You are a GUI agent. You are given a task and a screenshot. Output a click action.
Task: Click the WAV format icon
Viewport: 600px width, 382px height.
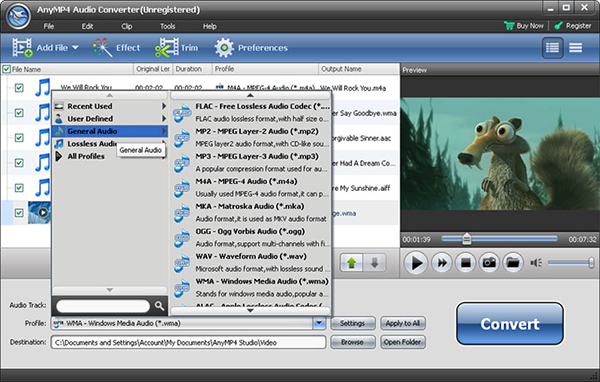tap(182, 263)
